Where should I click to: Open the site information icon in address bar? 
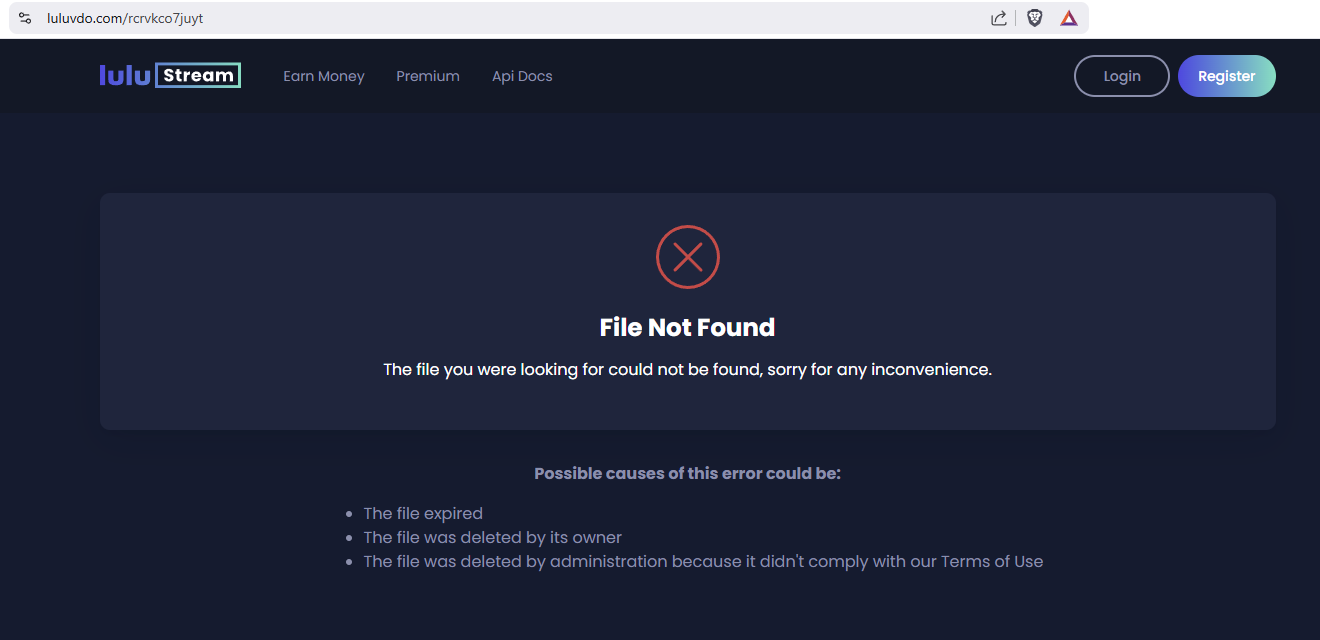pos(25,18)
